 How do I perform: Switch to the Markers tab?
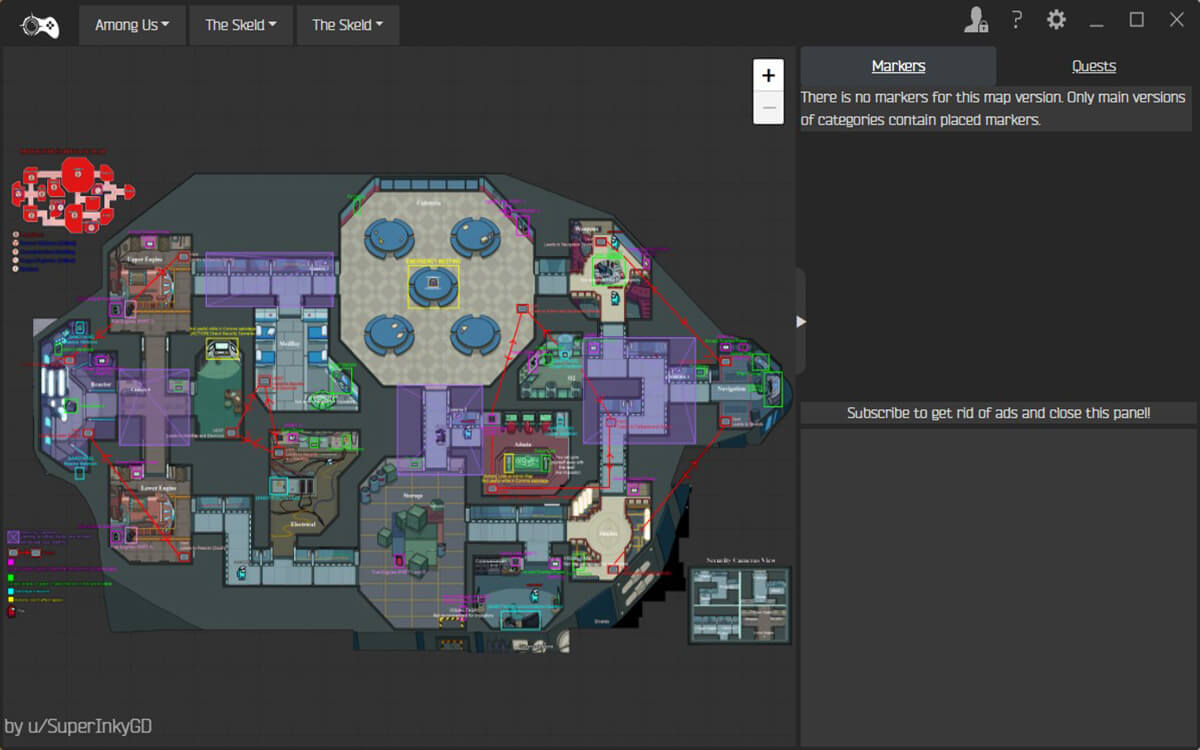pyautogui.click(x=898, y=66)
